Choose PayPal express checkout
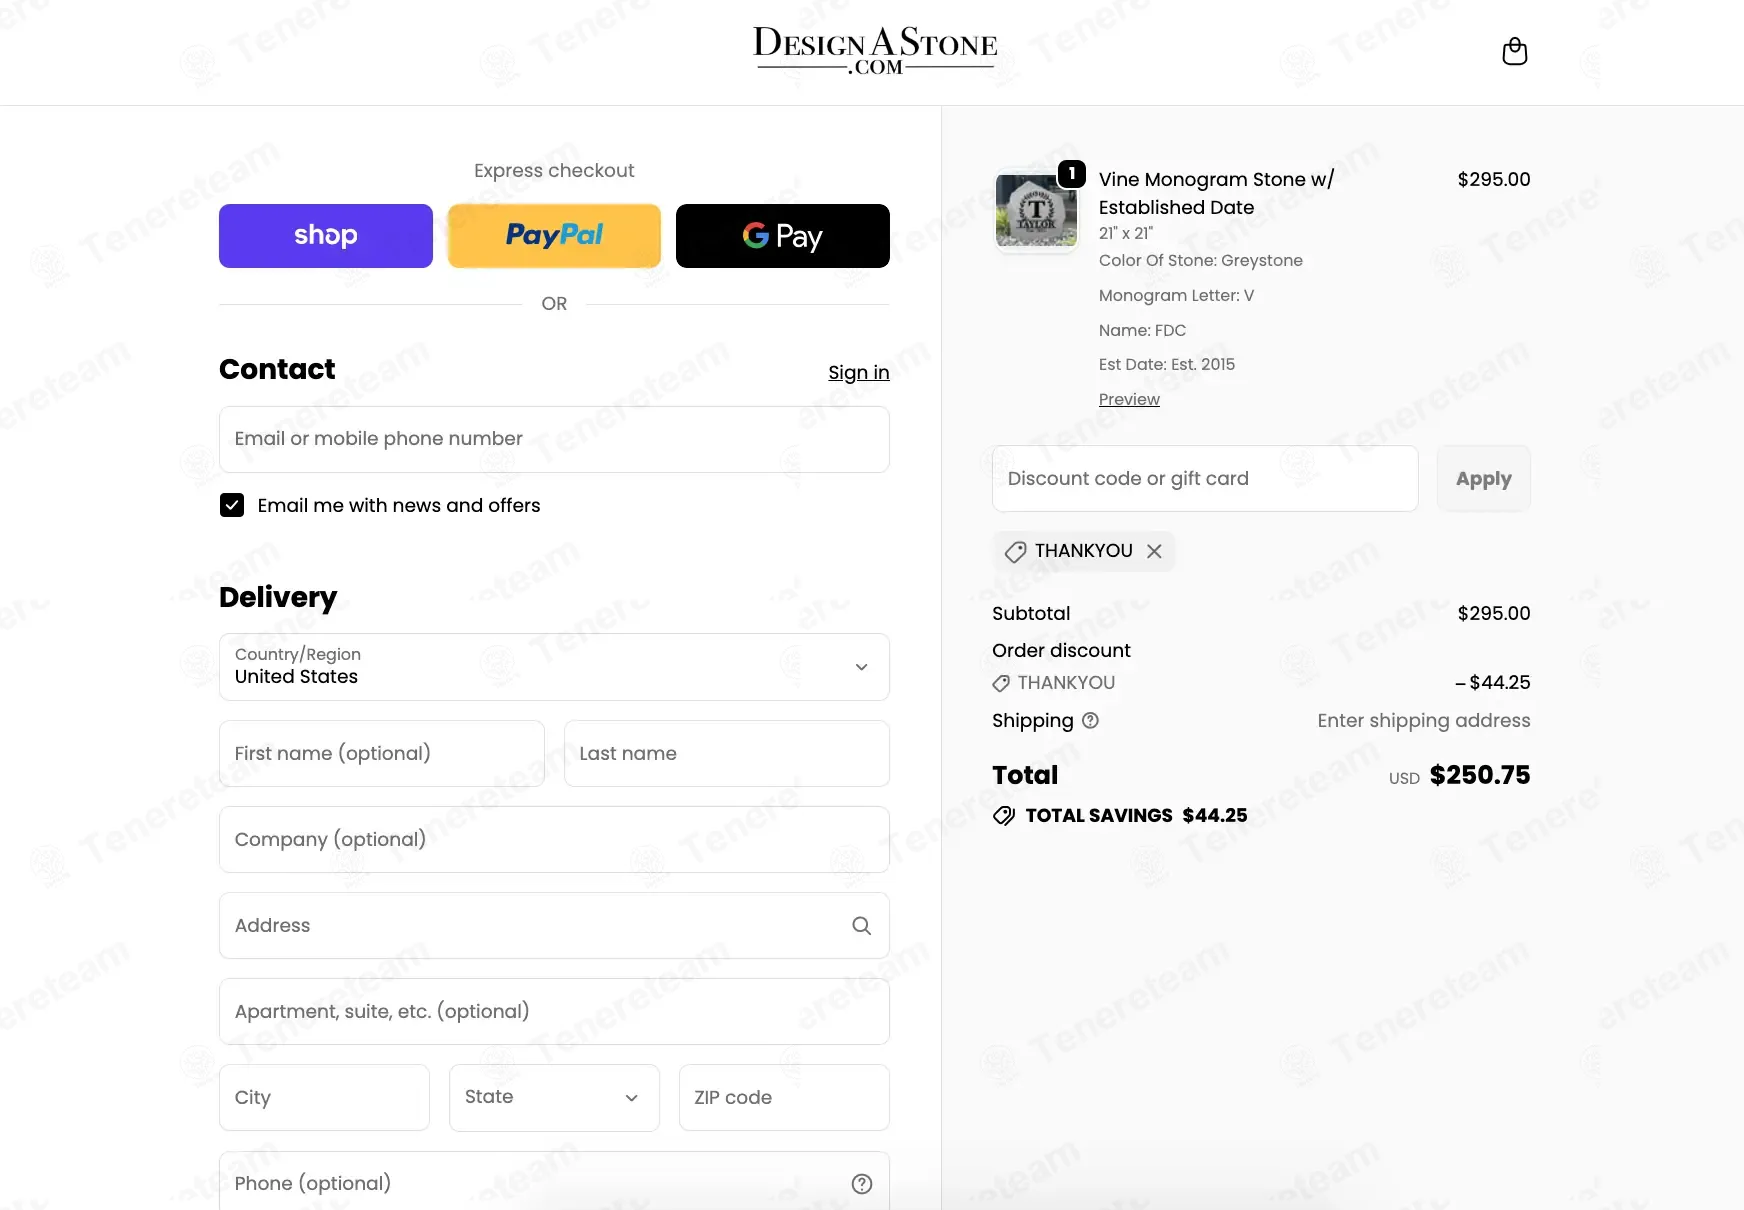The width and height of the screenshot is (1744, 1210). point(554,236)
